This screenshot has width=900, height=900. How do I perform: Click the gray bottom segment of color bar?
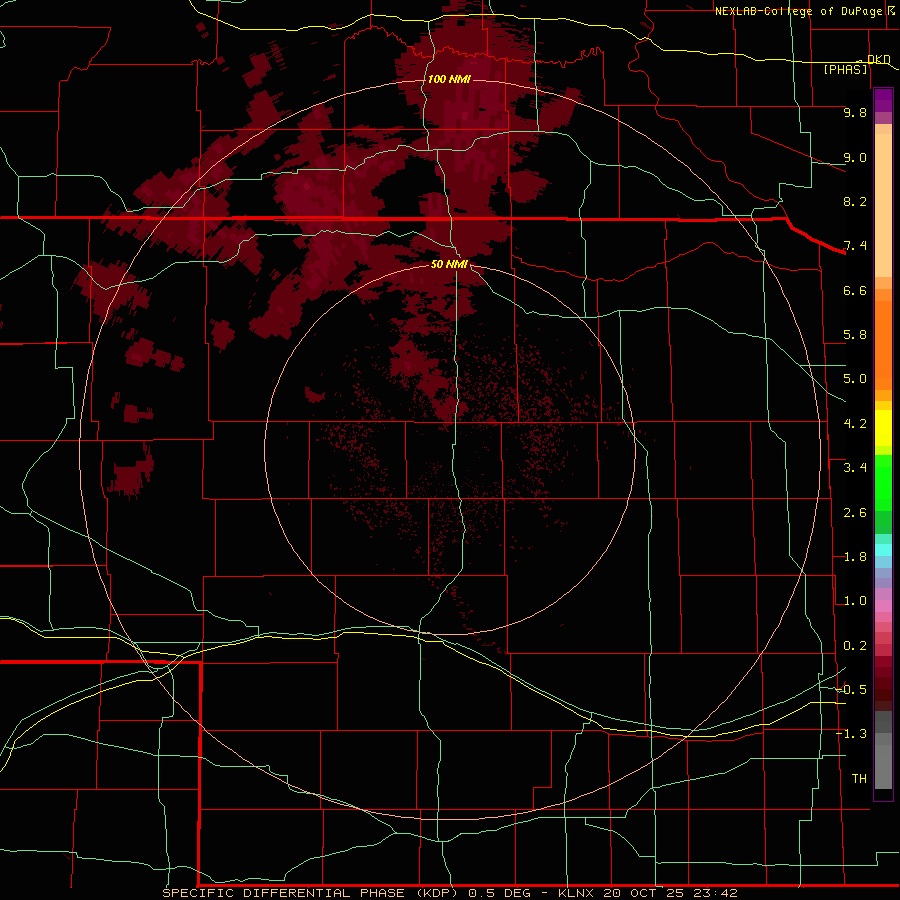point(883,766)
